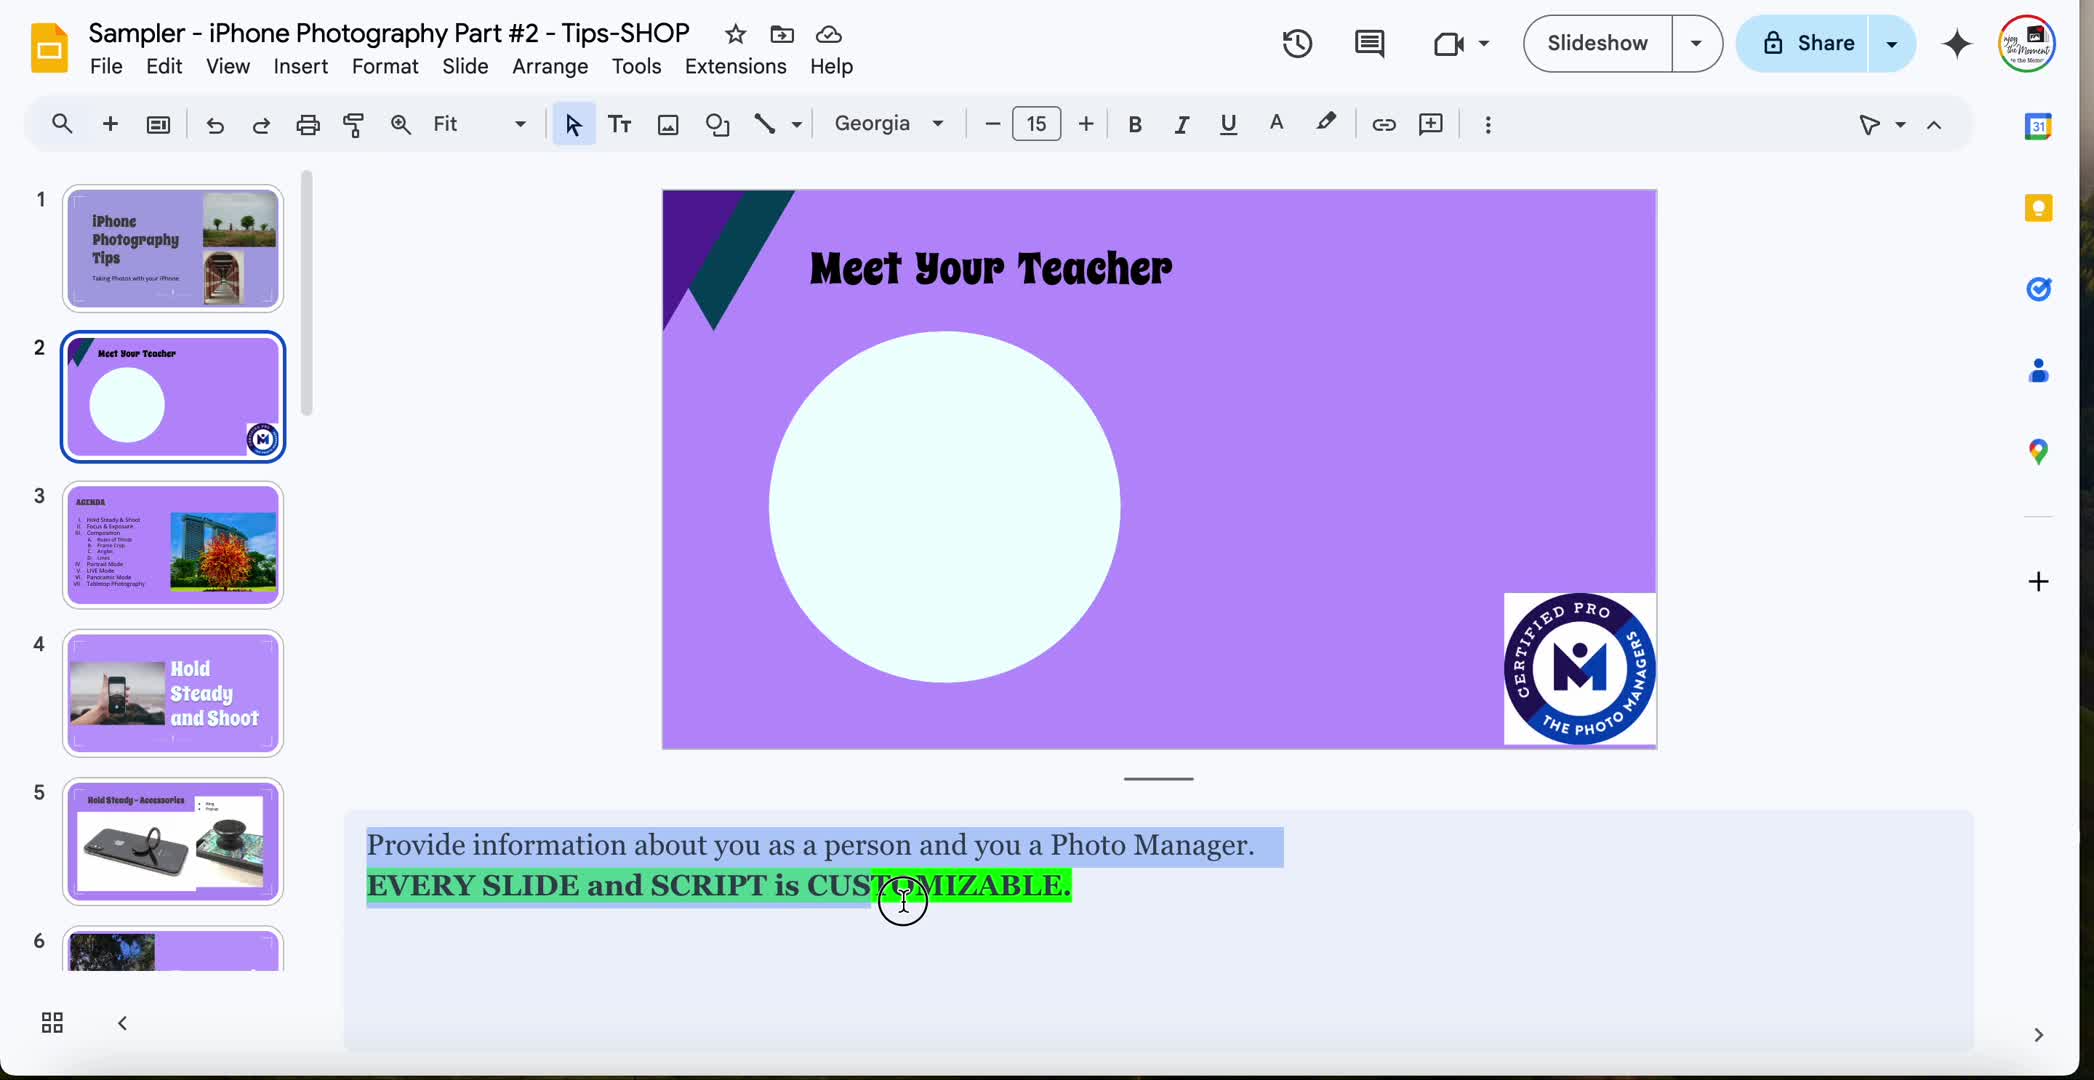Open the shape tool
This screenshot has height=1080, width=2094.
717,124
